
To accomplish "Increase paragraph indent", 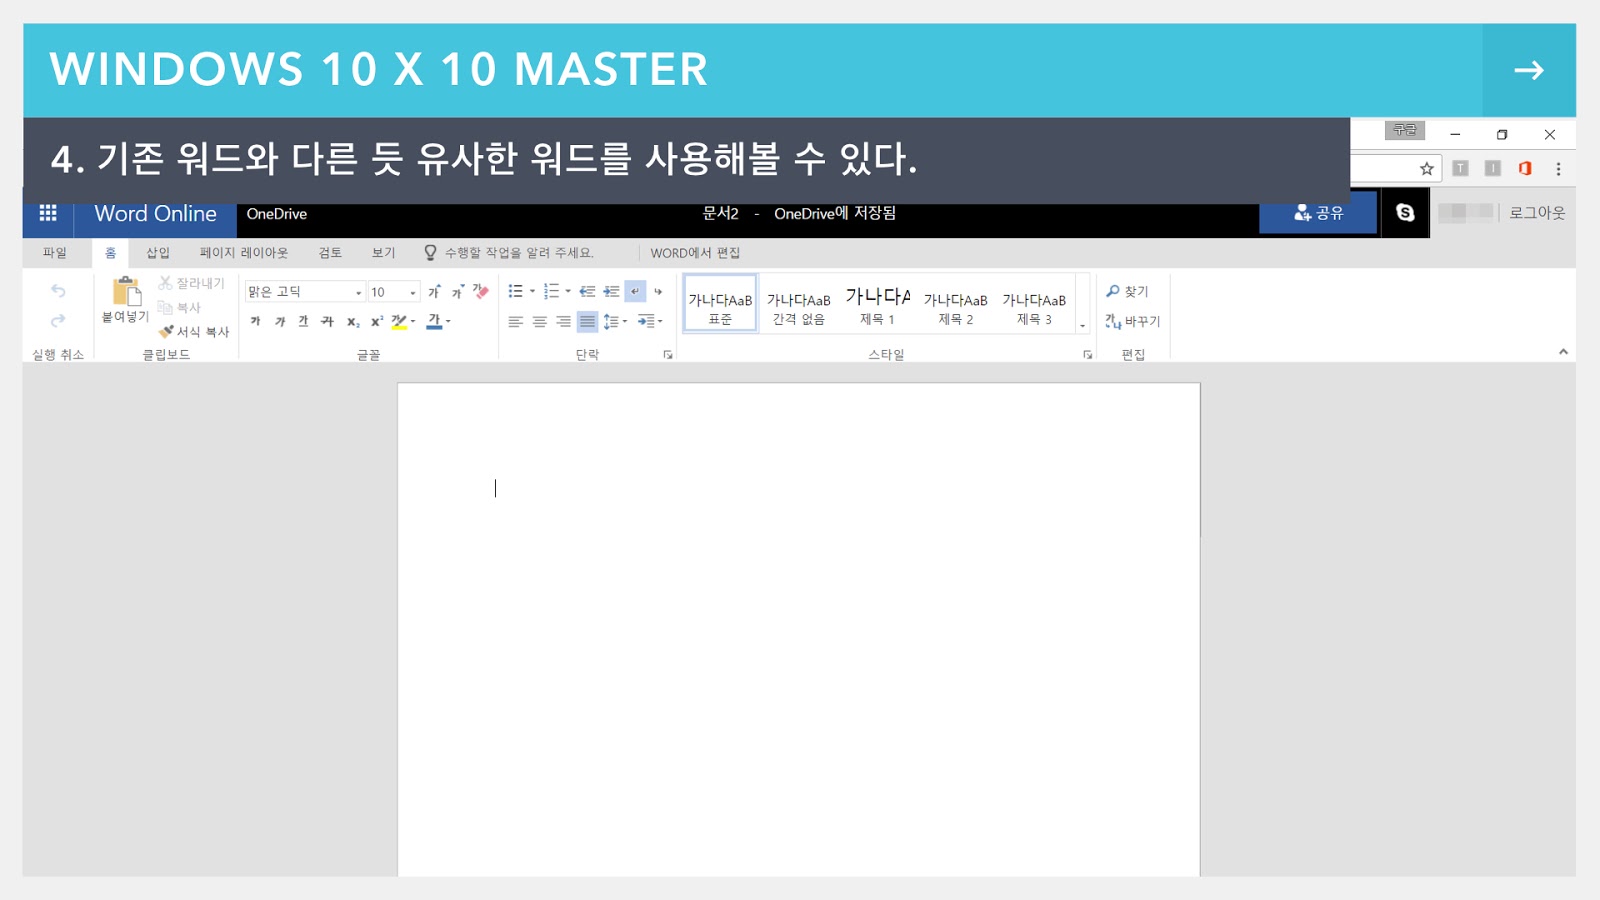I will [x=611, y=292].
